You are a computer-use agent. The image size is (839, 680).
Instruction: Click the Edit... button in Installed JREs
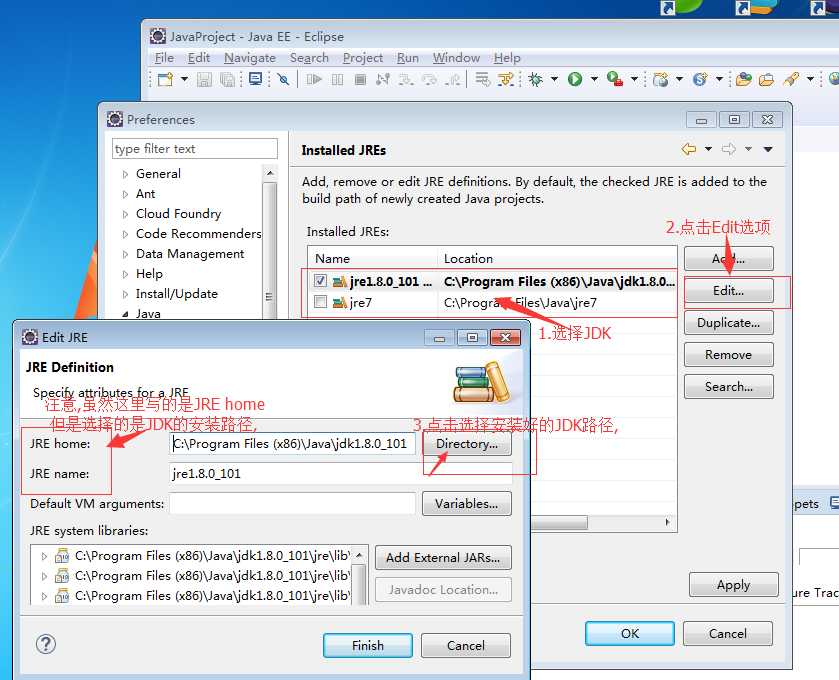728,291
